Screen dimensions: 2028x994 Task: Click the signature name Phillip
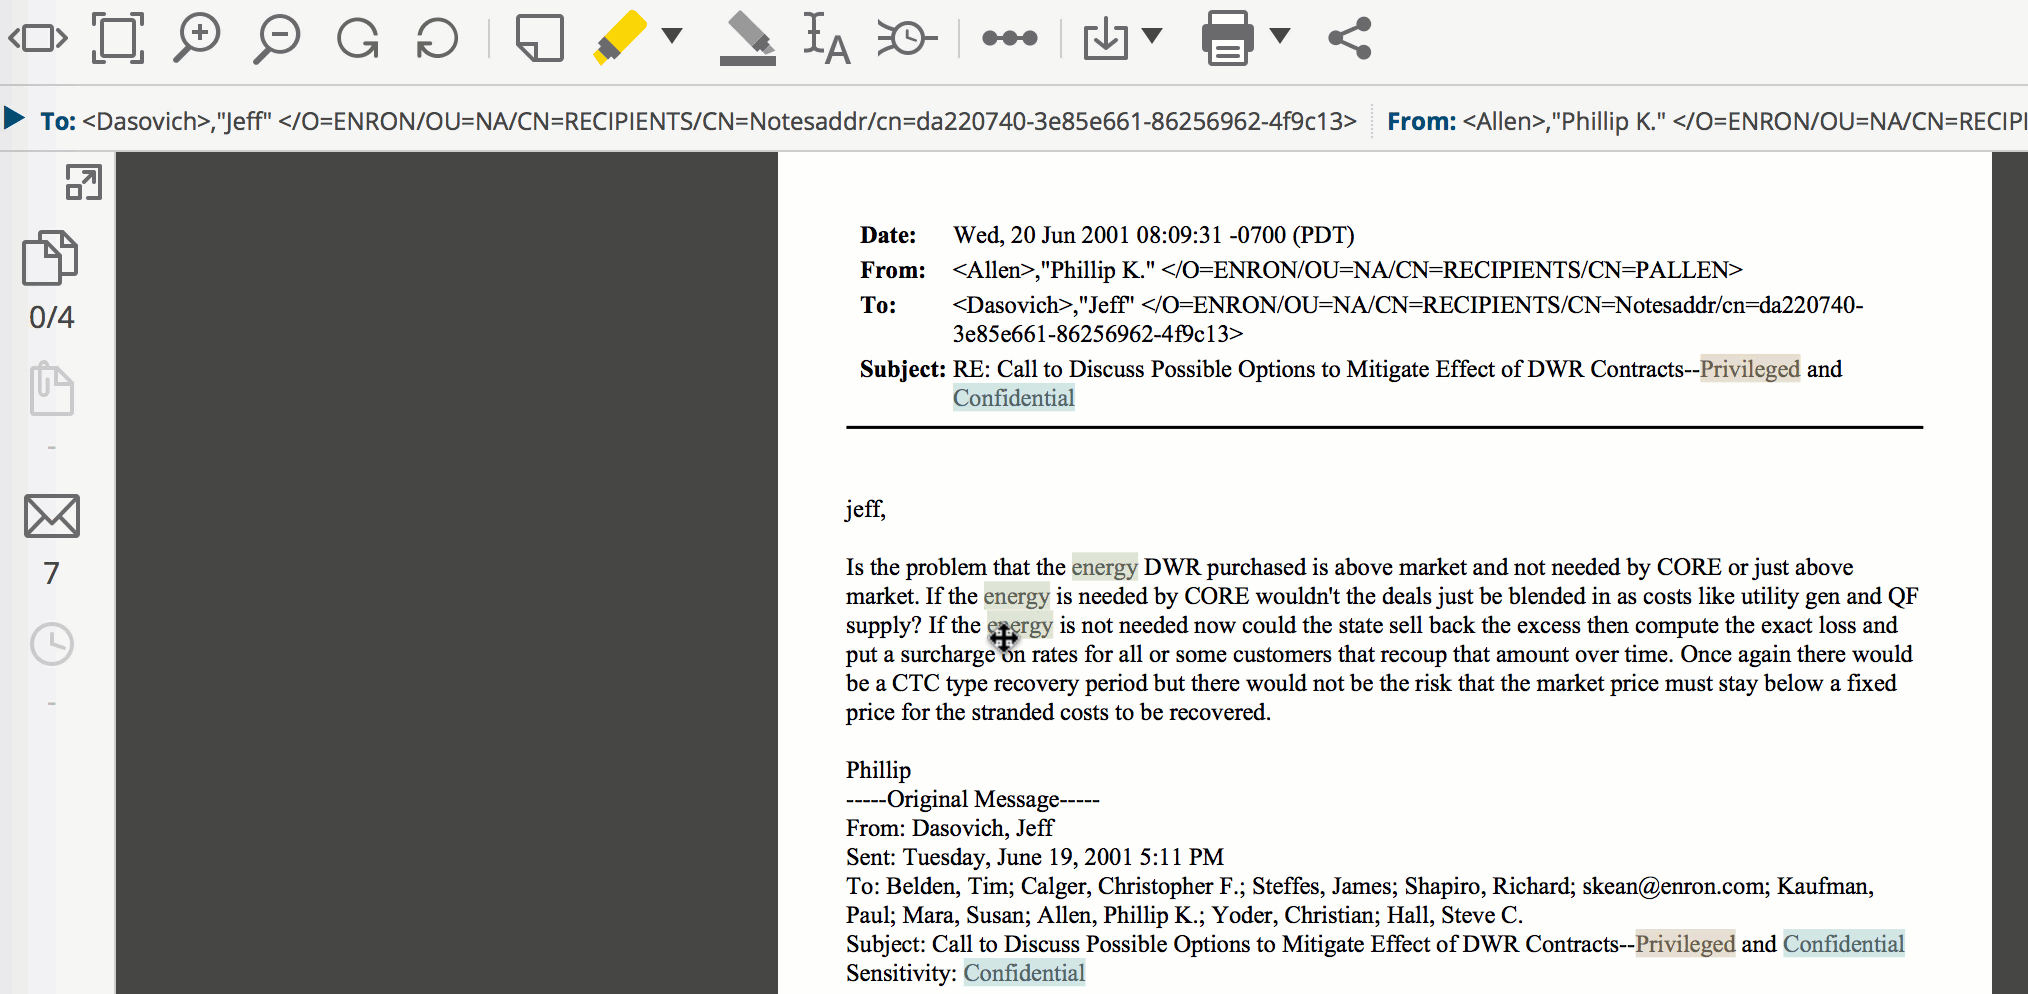878,770
